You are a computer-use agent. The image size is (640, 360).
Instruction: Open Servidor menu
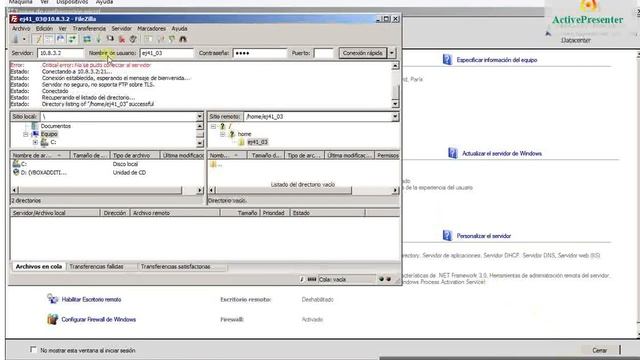pos(121,29)
